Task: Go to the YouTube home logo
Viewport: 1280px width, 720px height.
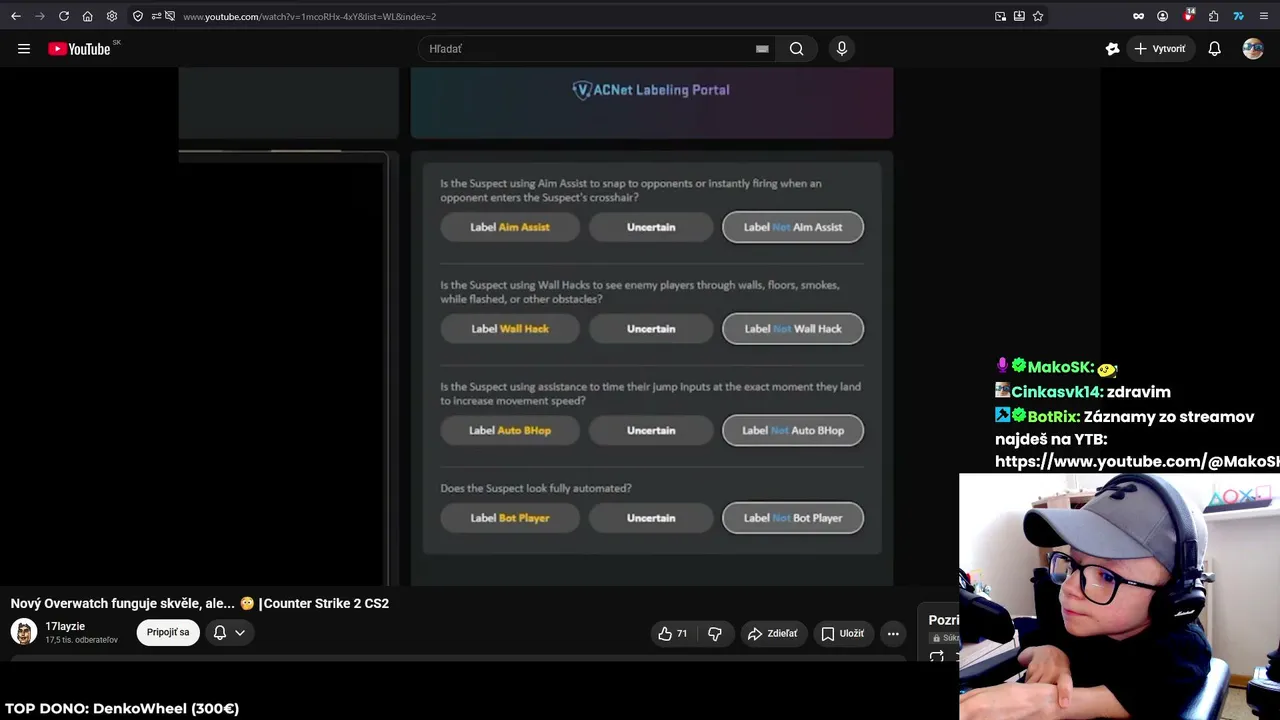Action: [x=79, y=49]
